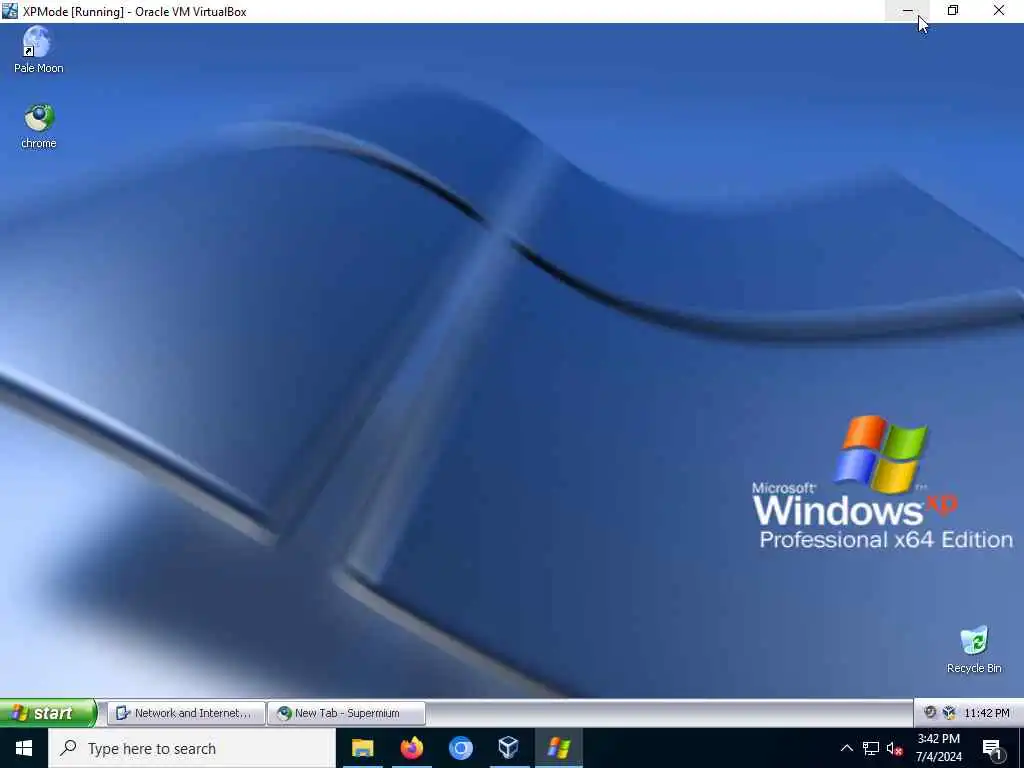The width and height of the screenshot is (1024, 768).
Task: Open the XP start menu
Action: point(48,712)
